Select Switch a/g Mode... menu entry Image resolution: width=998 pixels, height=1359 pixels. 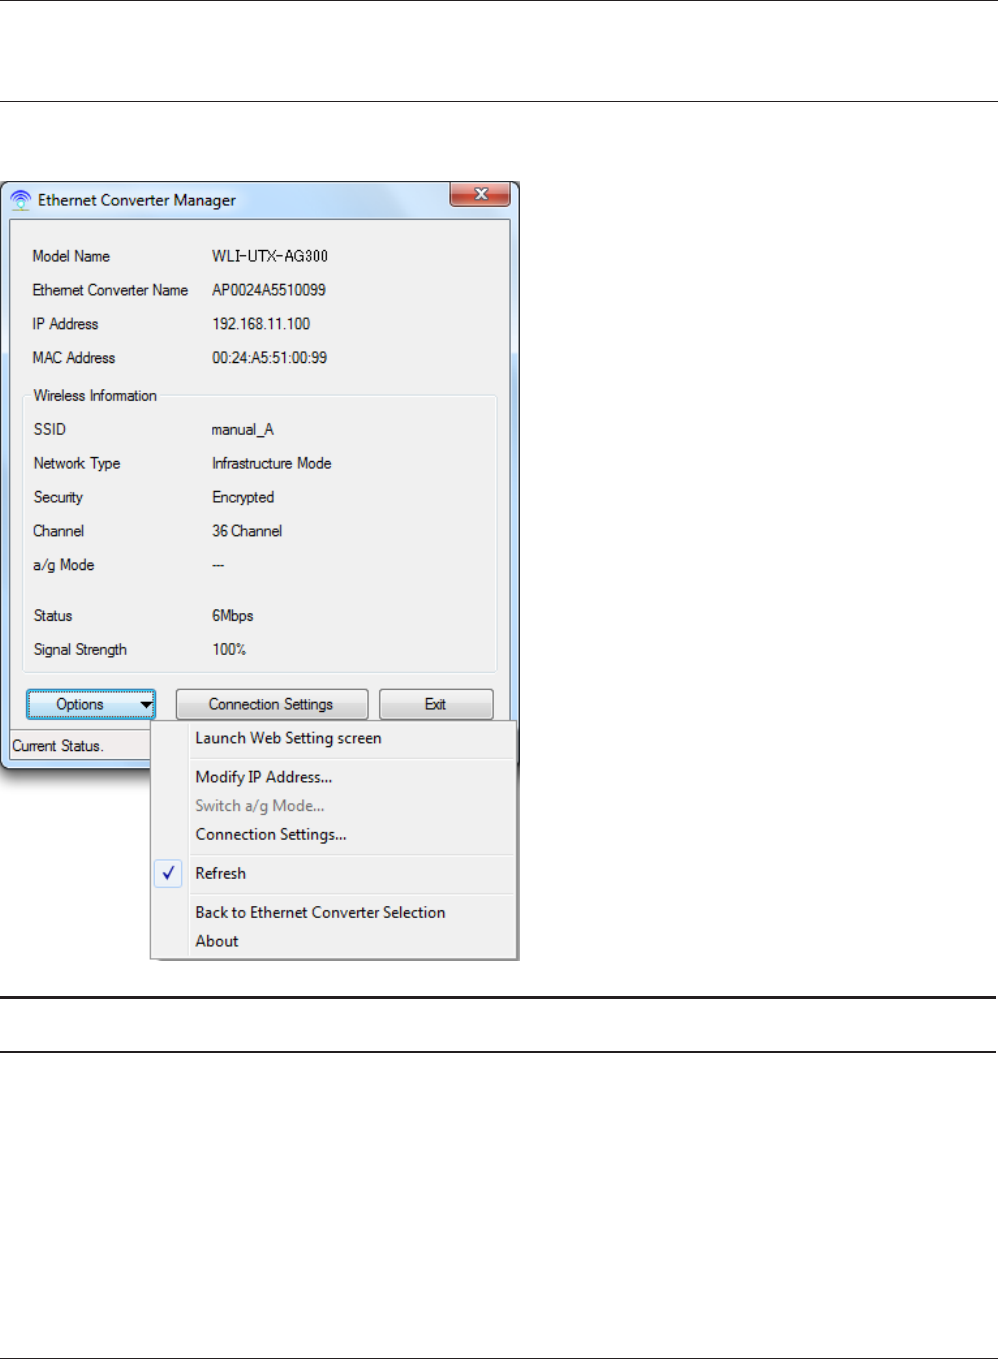point(260,806)
